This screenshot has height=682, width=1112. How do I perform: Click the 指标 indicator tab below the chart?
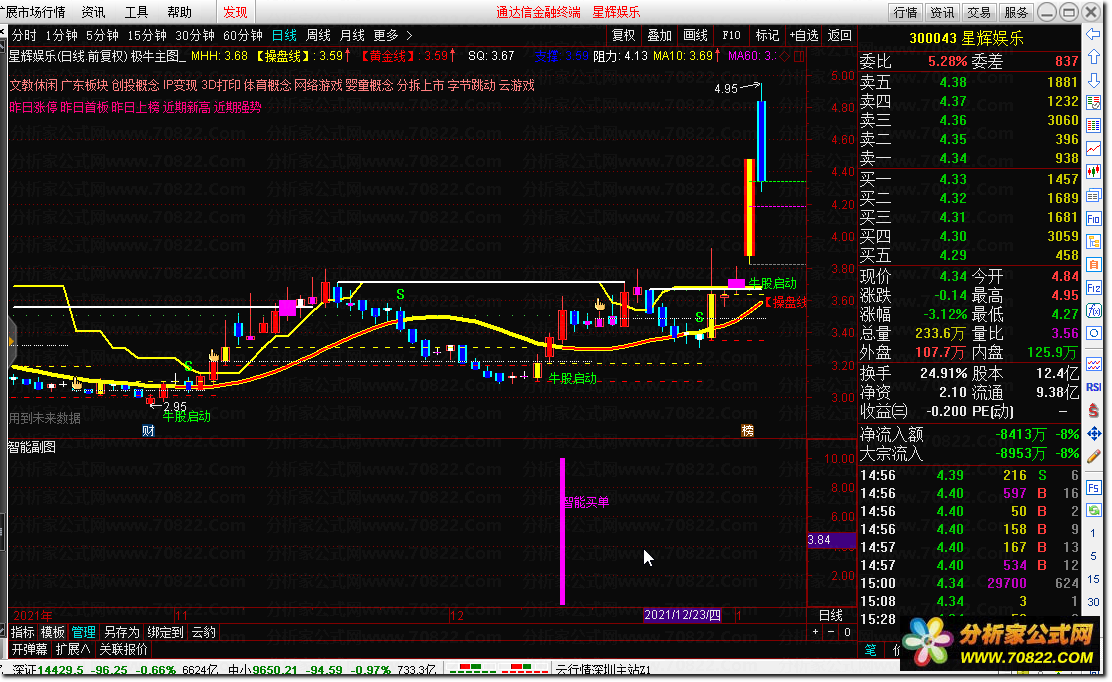(23, 632)
